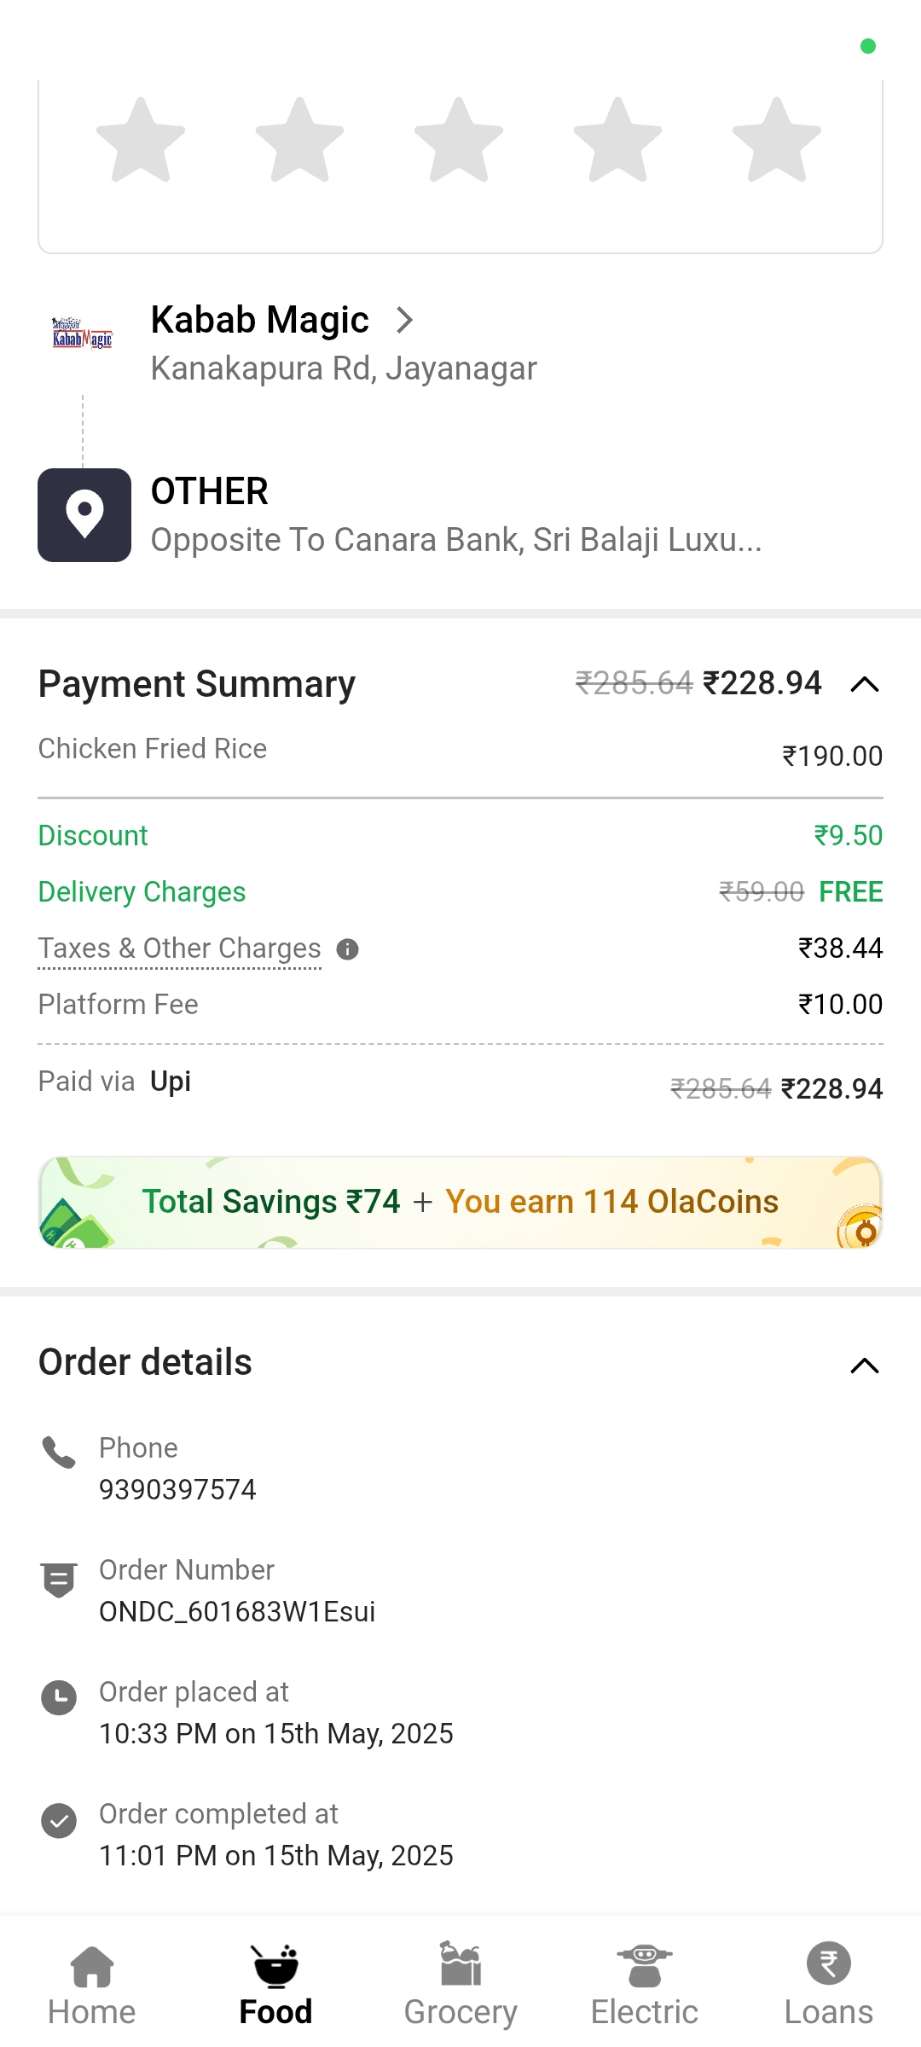Switch to the Grocery tab
The width and height of the screenshot is (921, 2047).
(x=460, y=1984)
